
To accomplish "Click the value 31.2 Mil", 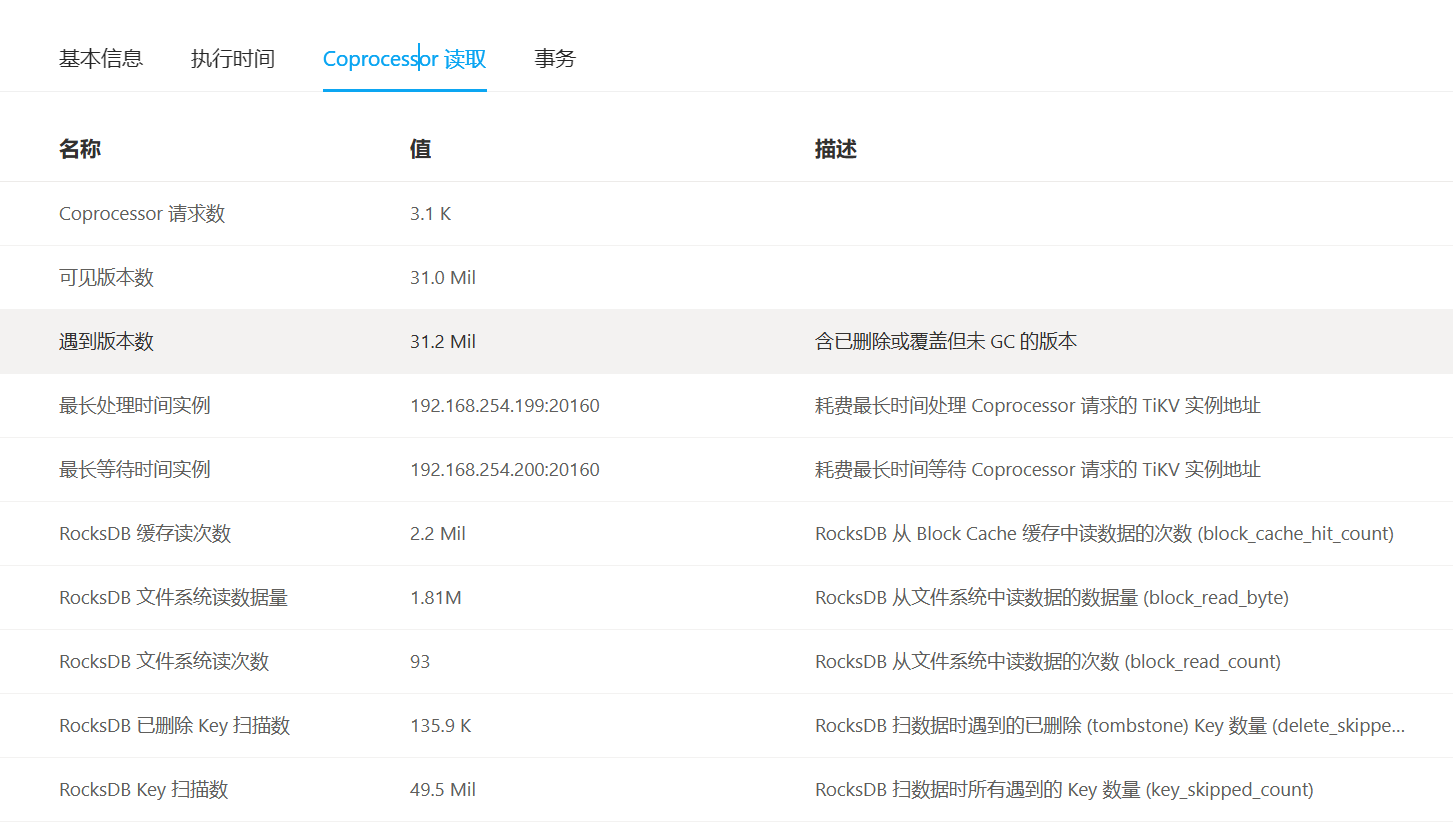I will pos(443,342).
